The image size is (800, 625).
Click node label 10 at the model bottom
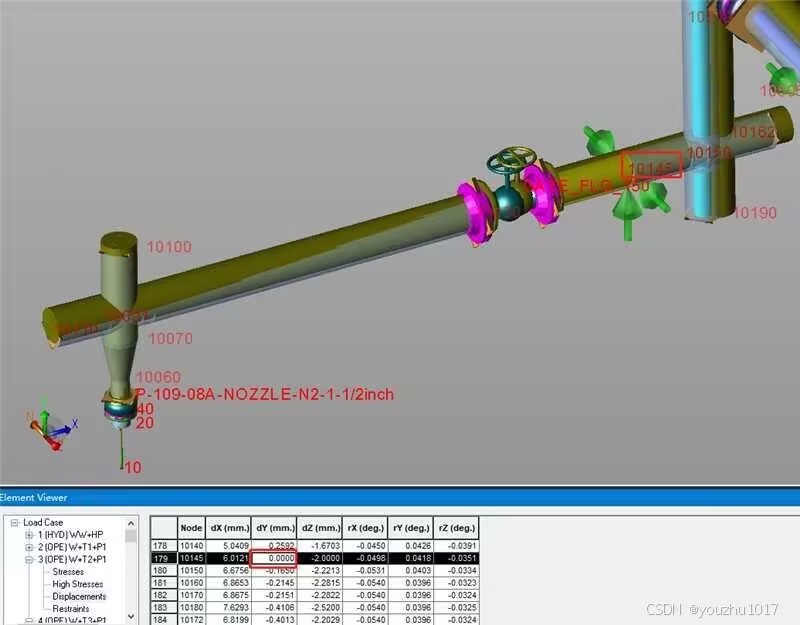pos(133,467)
